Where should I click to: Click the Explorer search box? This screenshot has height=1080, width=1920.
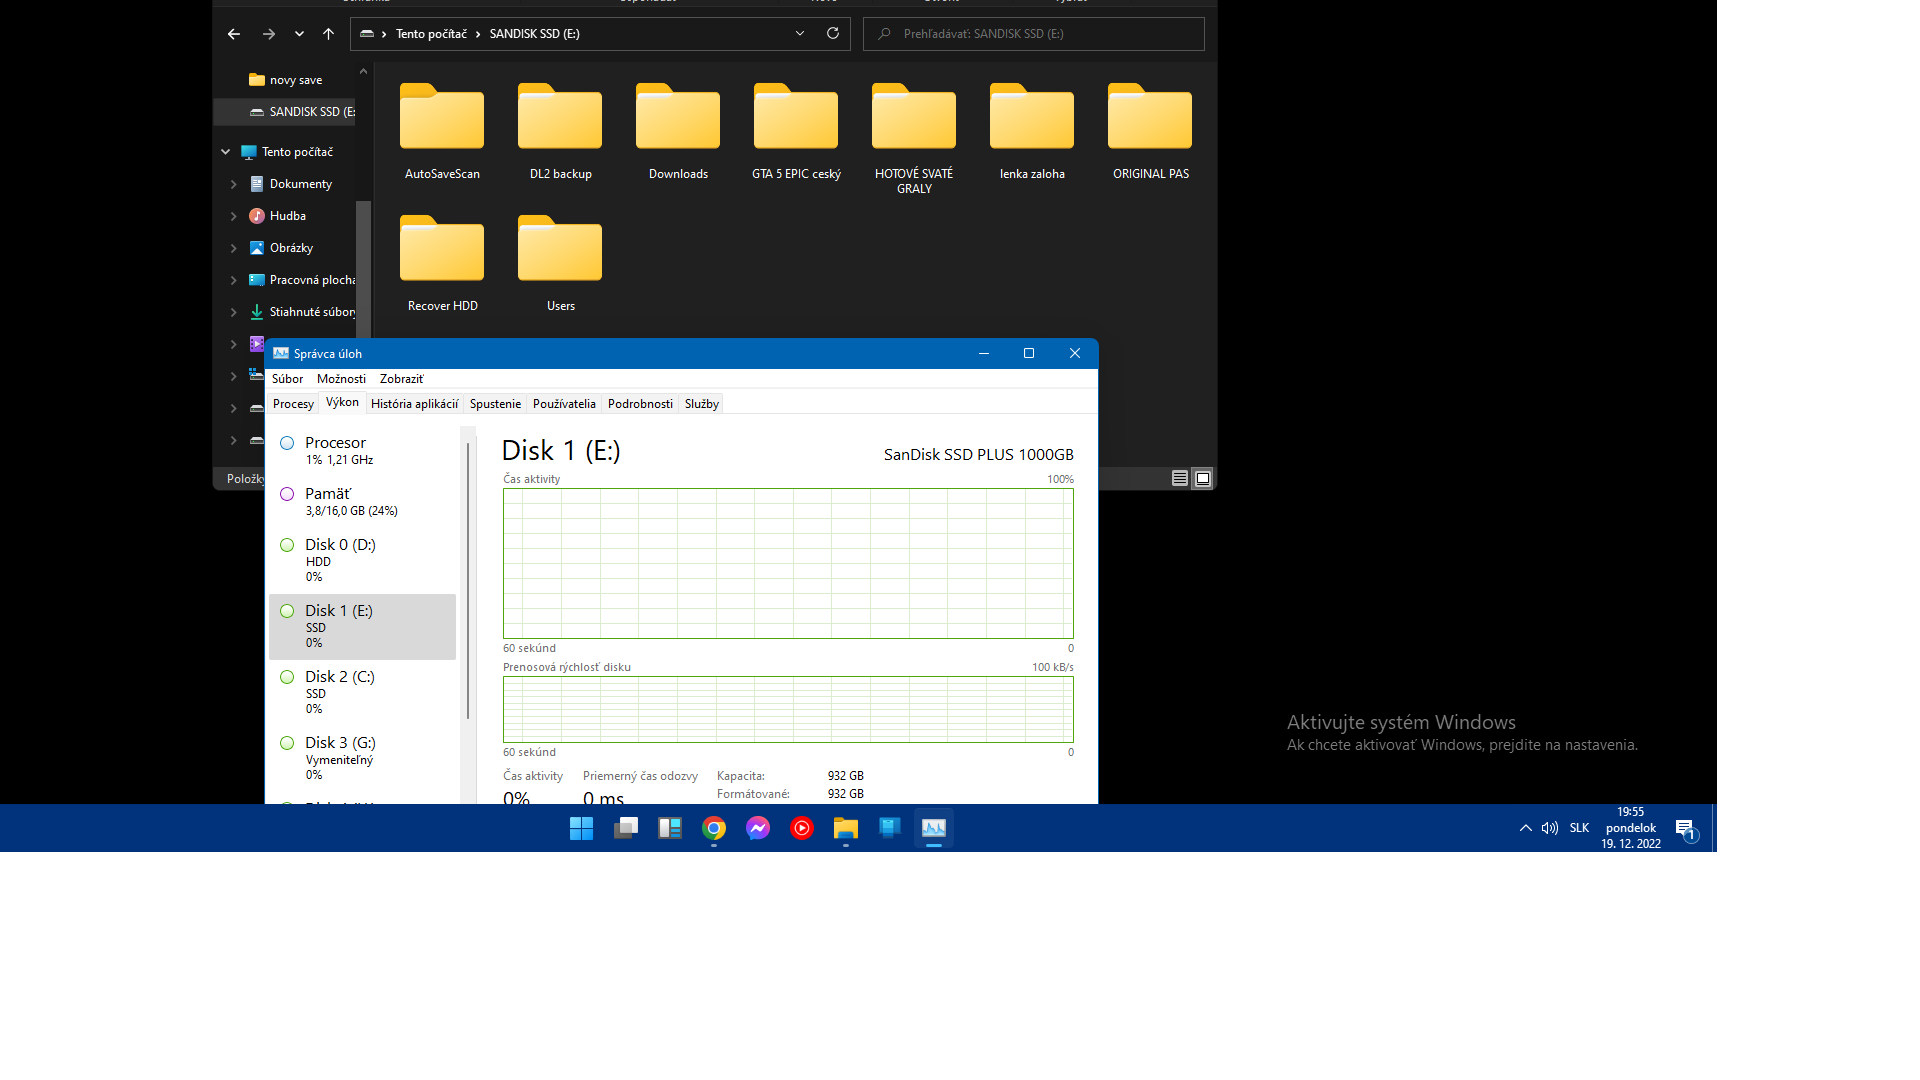coord(1034,34)
